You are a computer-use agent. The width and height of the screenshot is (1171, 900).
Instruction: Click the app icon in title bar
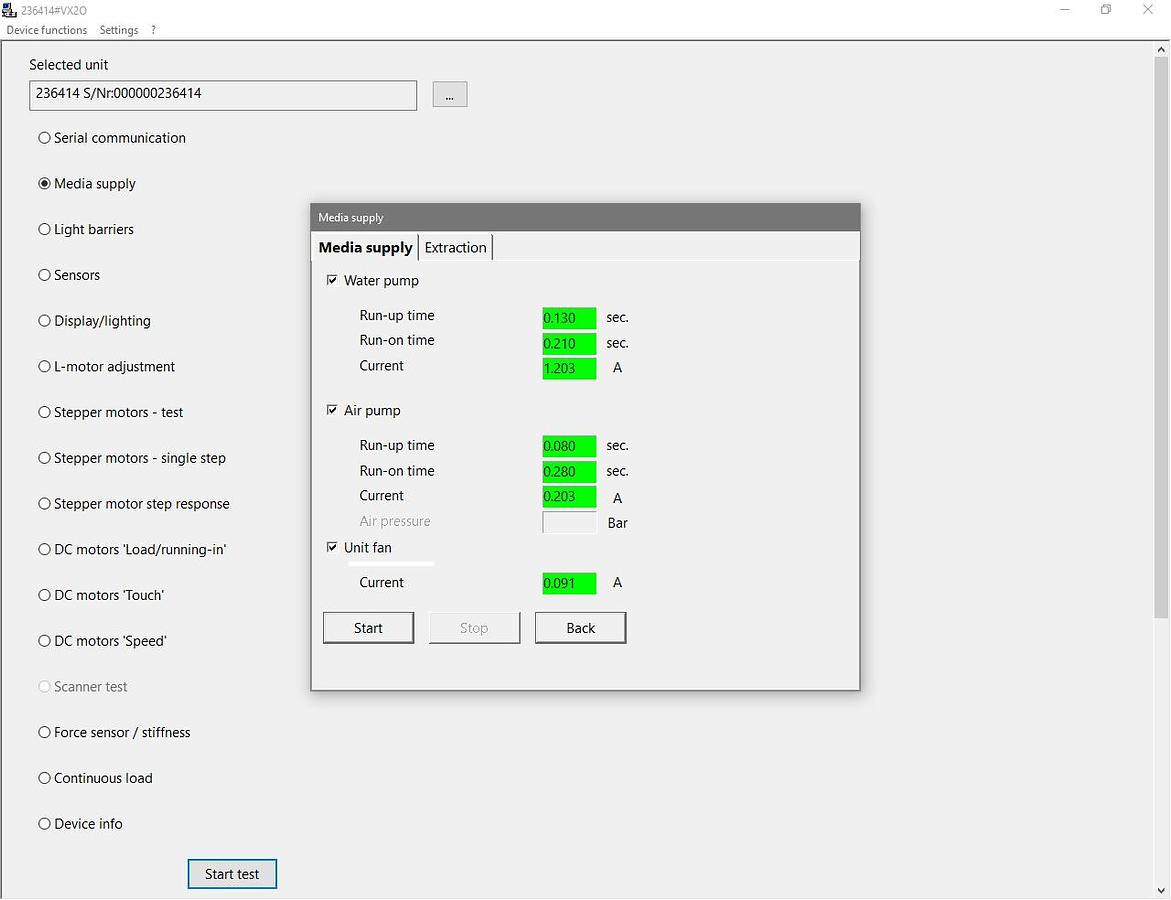pos(10,10)
